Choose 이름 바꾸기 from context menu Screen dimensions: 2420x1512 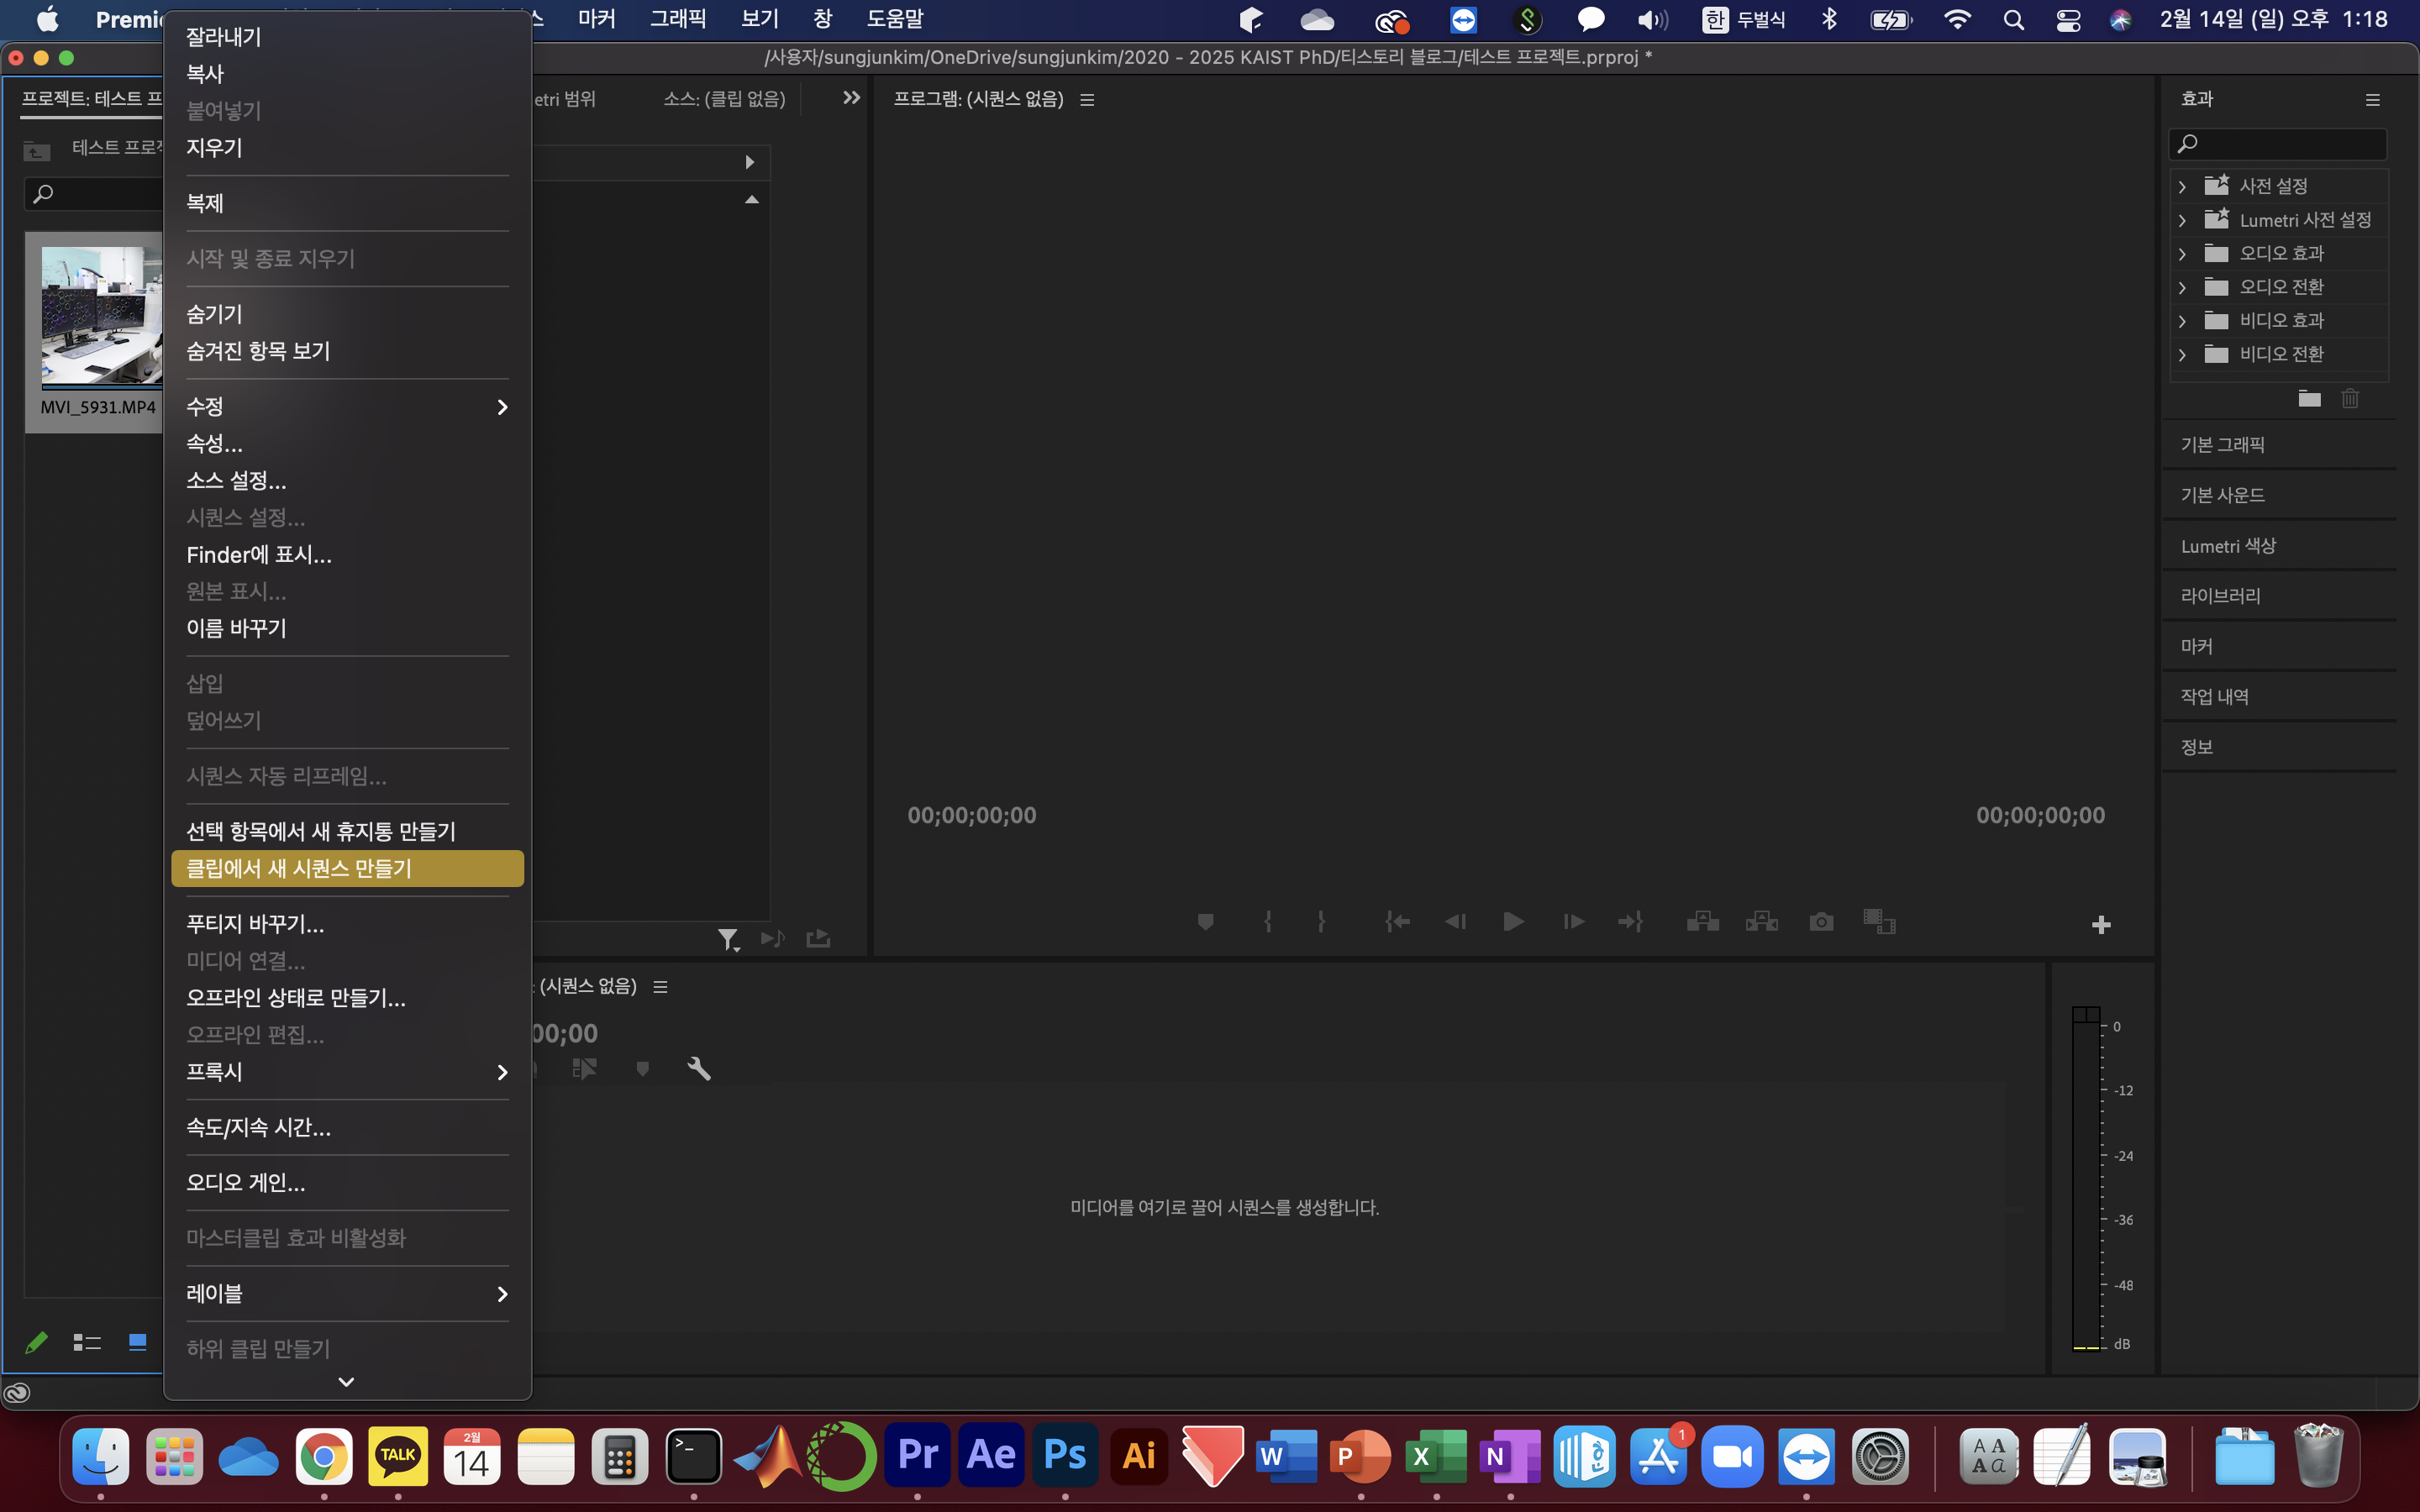[x=236, y=628]
